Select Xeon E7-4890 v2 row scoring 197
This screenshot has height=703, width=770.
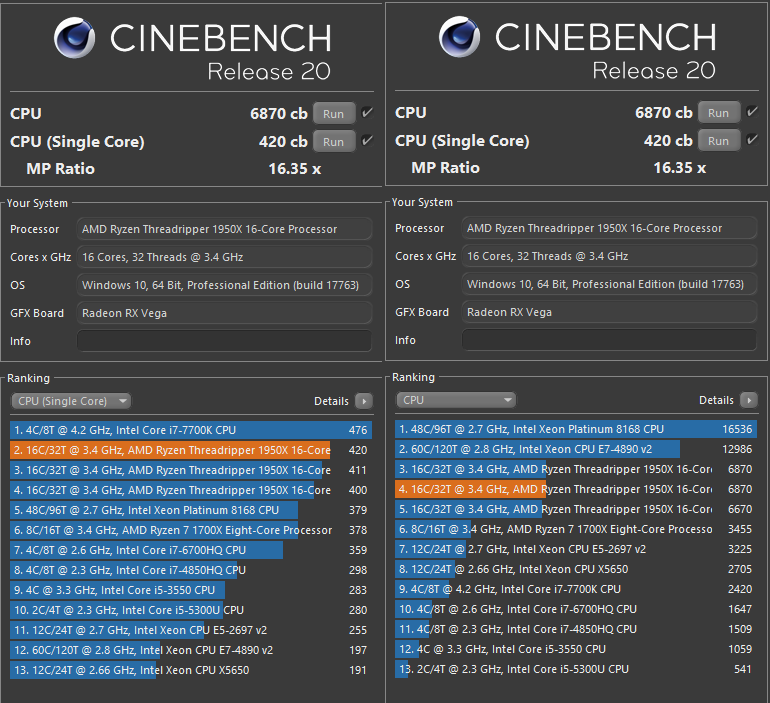point(191,650)
